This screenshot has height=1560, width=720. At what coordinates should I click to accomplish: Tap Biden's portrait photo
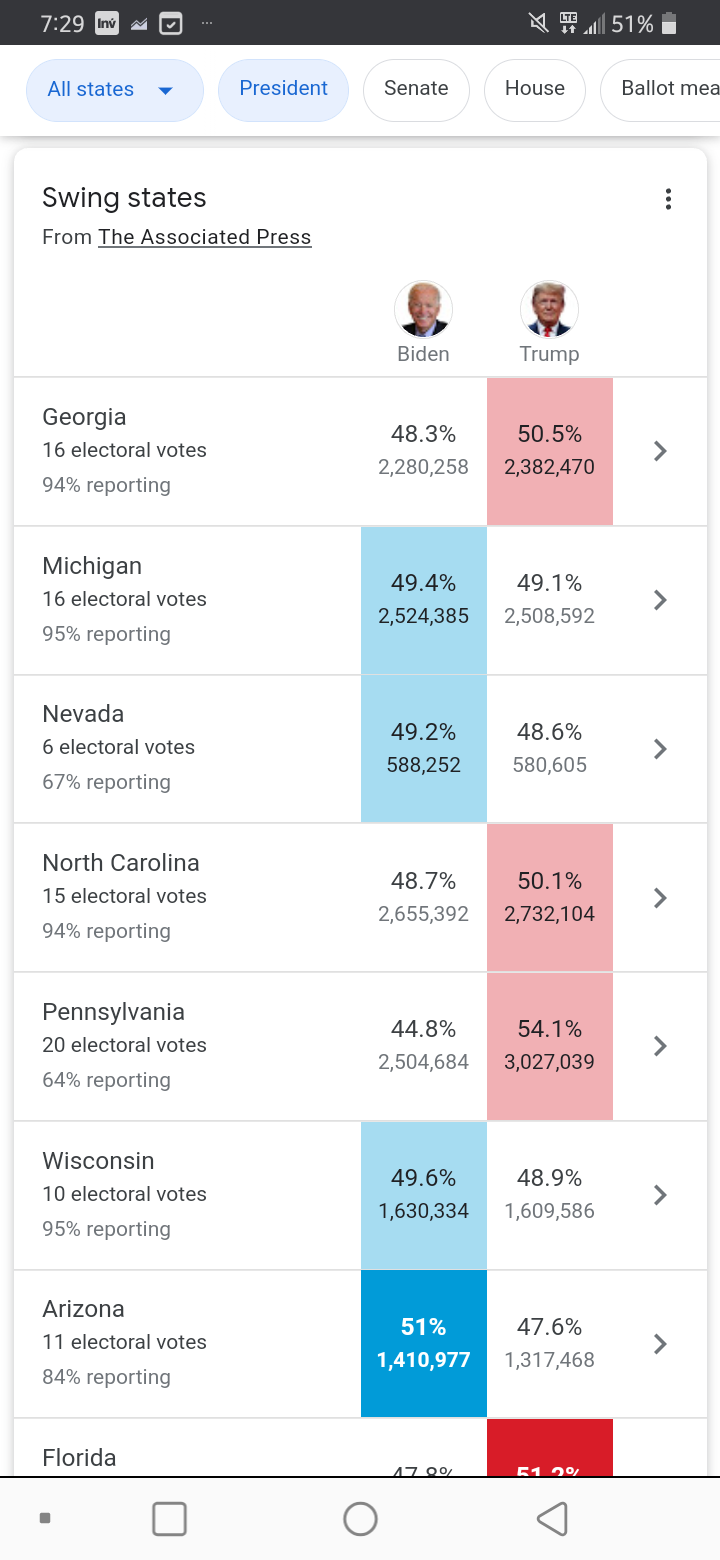click(423, 310)
